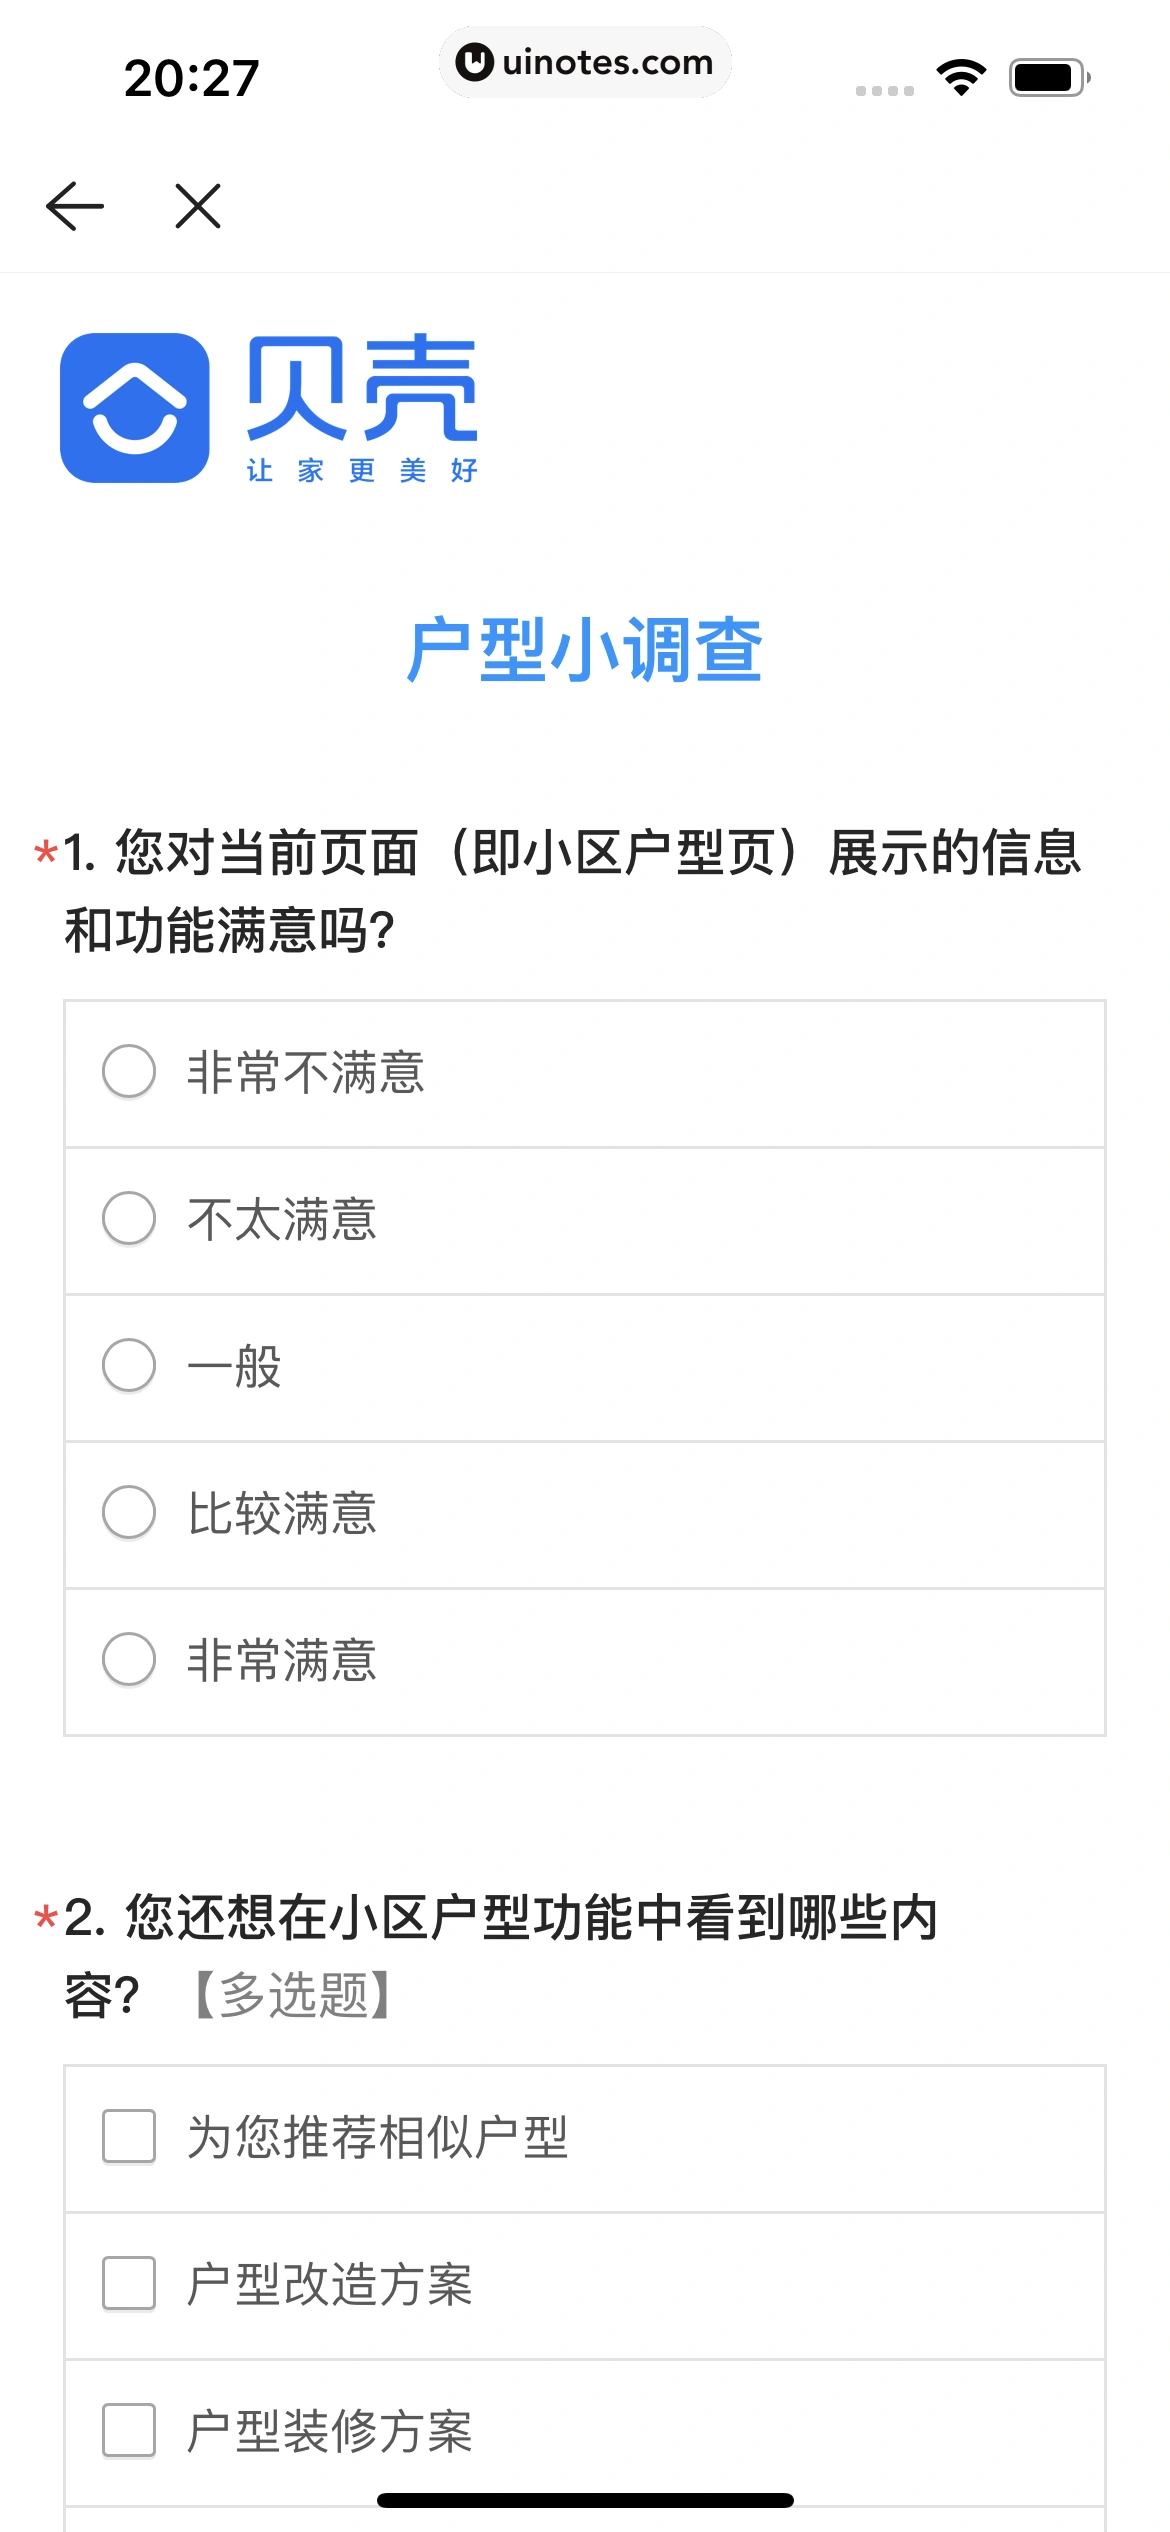Enable the 户型改造方案 checkbox
The width and height of the screenshot is (1170, 2532).
(129, 2284)
